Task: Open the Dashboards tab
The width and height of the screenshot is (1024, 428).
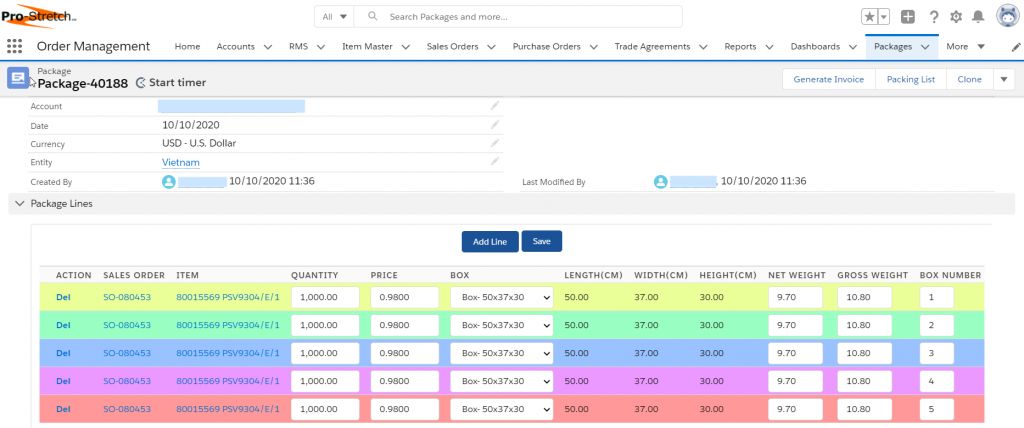Action: point(815,46)
